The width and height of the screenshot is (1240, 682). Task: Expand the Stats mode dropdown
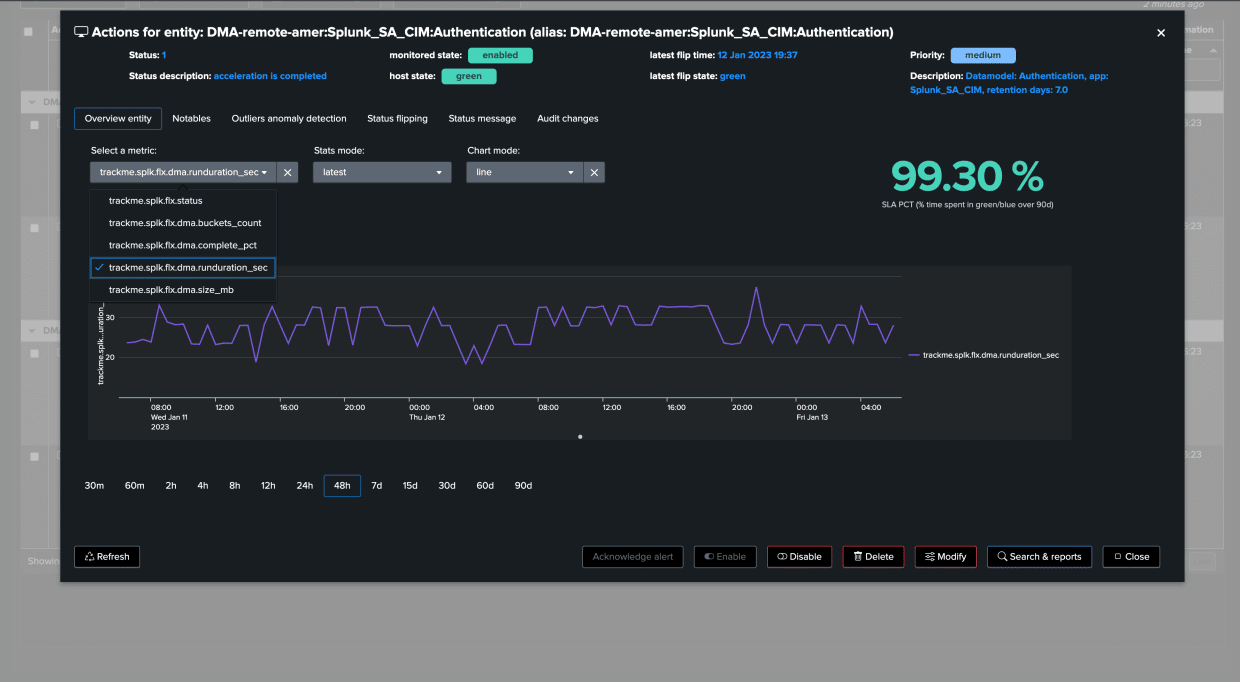point(382,172)
